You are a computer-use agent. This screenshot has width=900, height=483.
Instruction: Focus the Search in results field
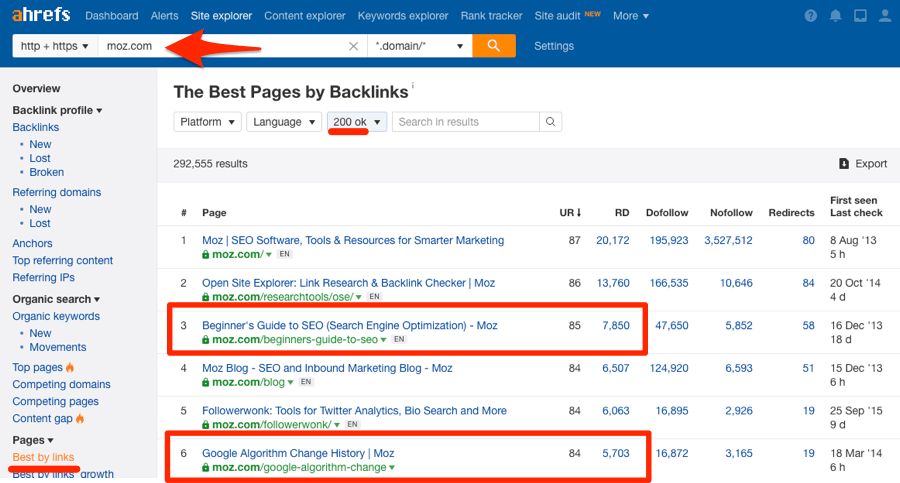coord(465,122)
